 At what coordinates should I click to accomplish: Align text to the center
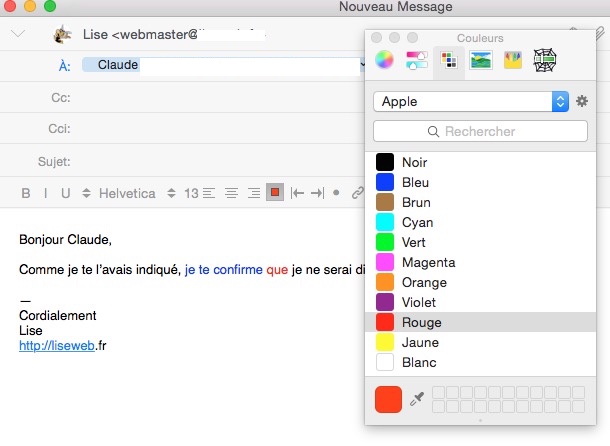[231, 193]
